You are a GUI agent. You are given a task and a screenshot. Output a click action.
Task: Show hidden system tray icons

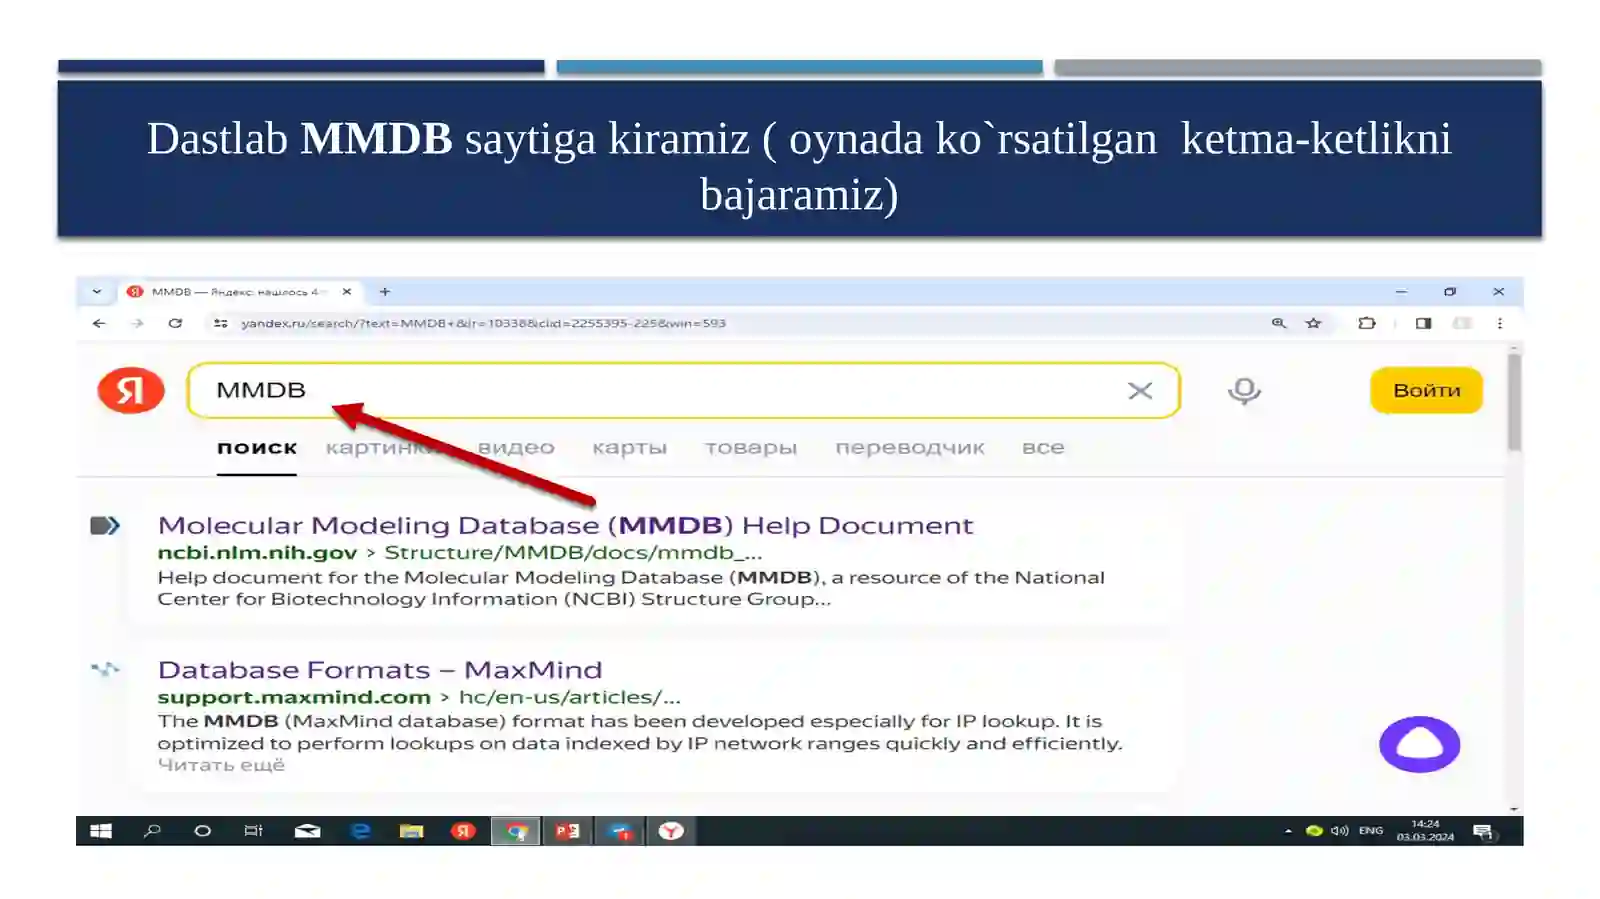1288,831
